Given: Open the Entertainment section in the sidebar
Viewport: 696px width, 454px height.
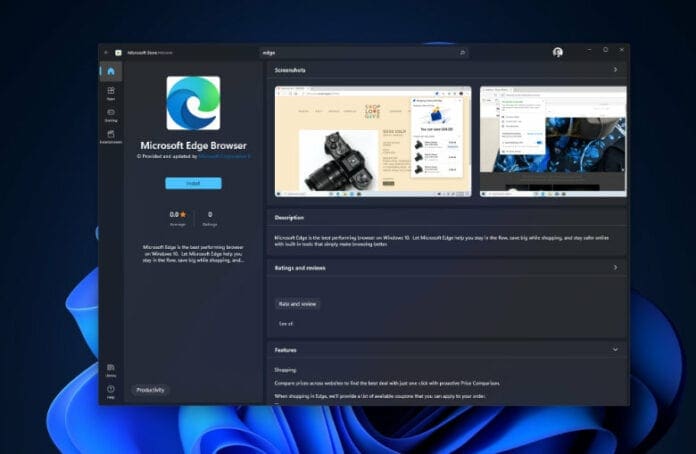Looking at the screenshot, I should pos(111,137).
